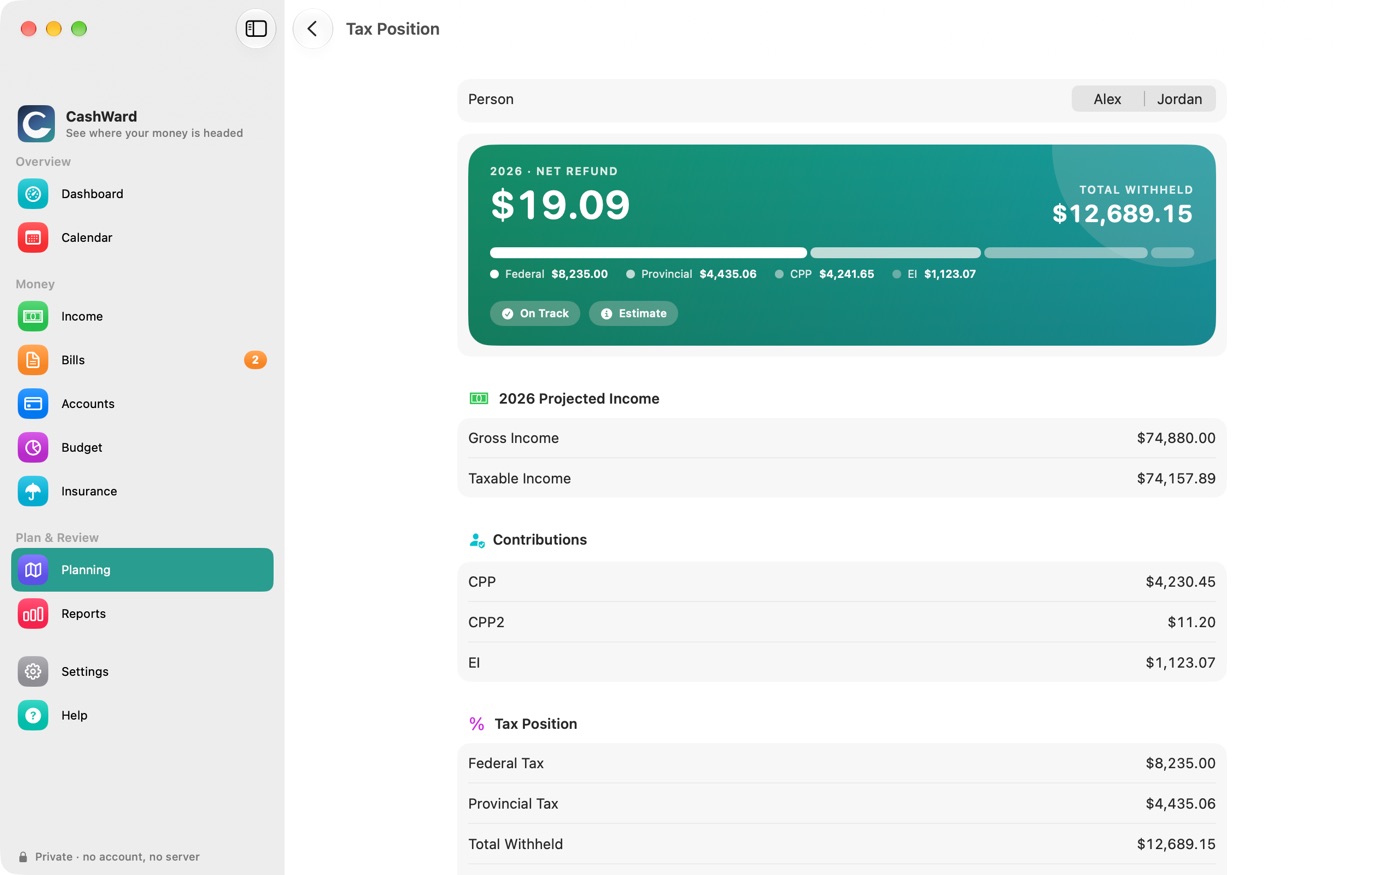This screenshot has height=875, width=1400.
Task: Click the Provincial $4,435.06 legend entry
Action: 691,274
